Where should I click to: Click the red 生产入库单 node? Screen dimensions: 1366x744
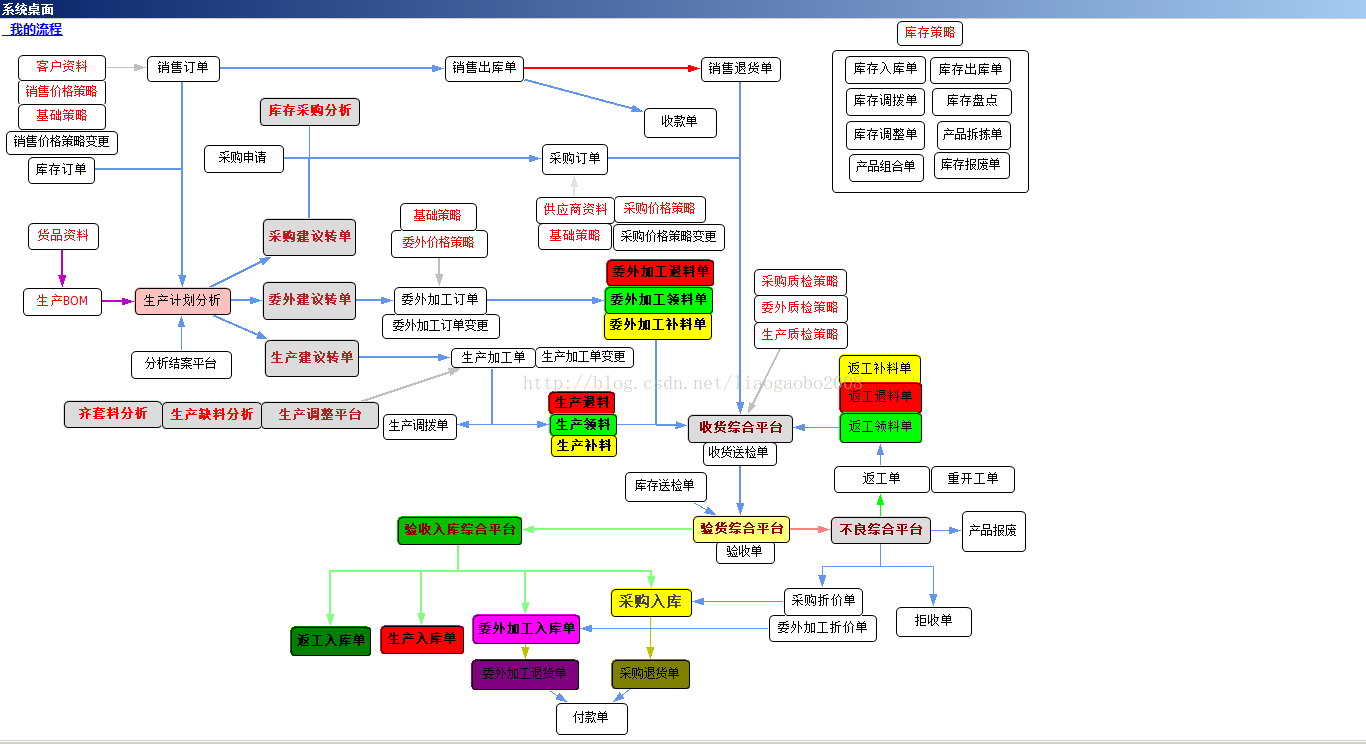(x=422, y=639)
